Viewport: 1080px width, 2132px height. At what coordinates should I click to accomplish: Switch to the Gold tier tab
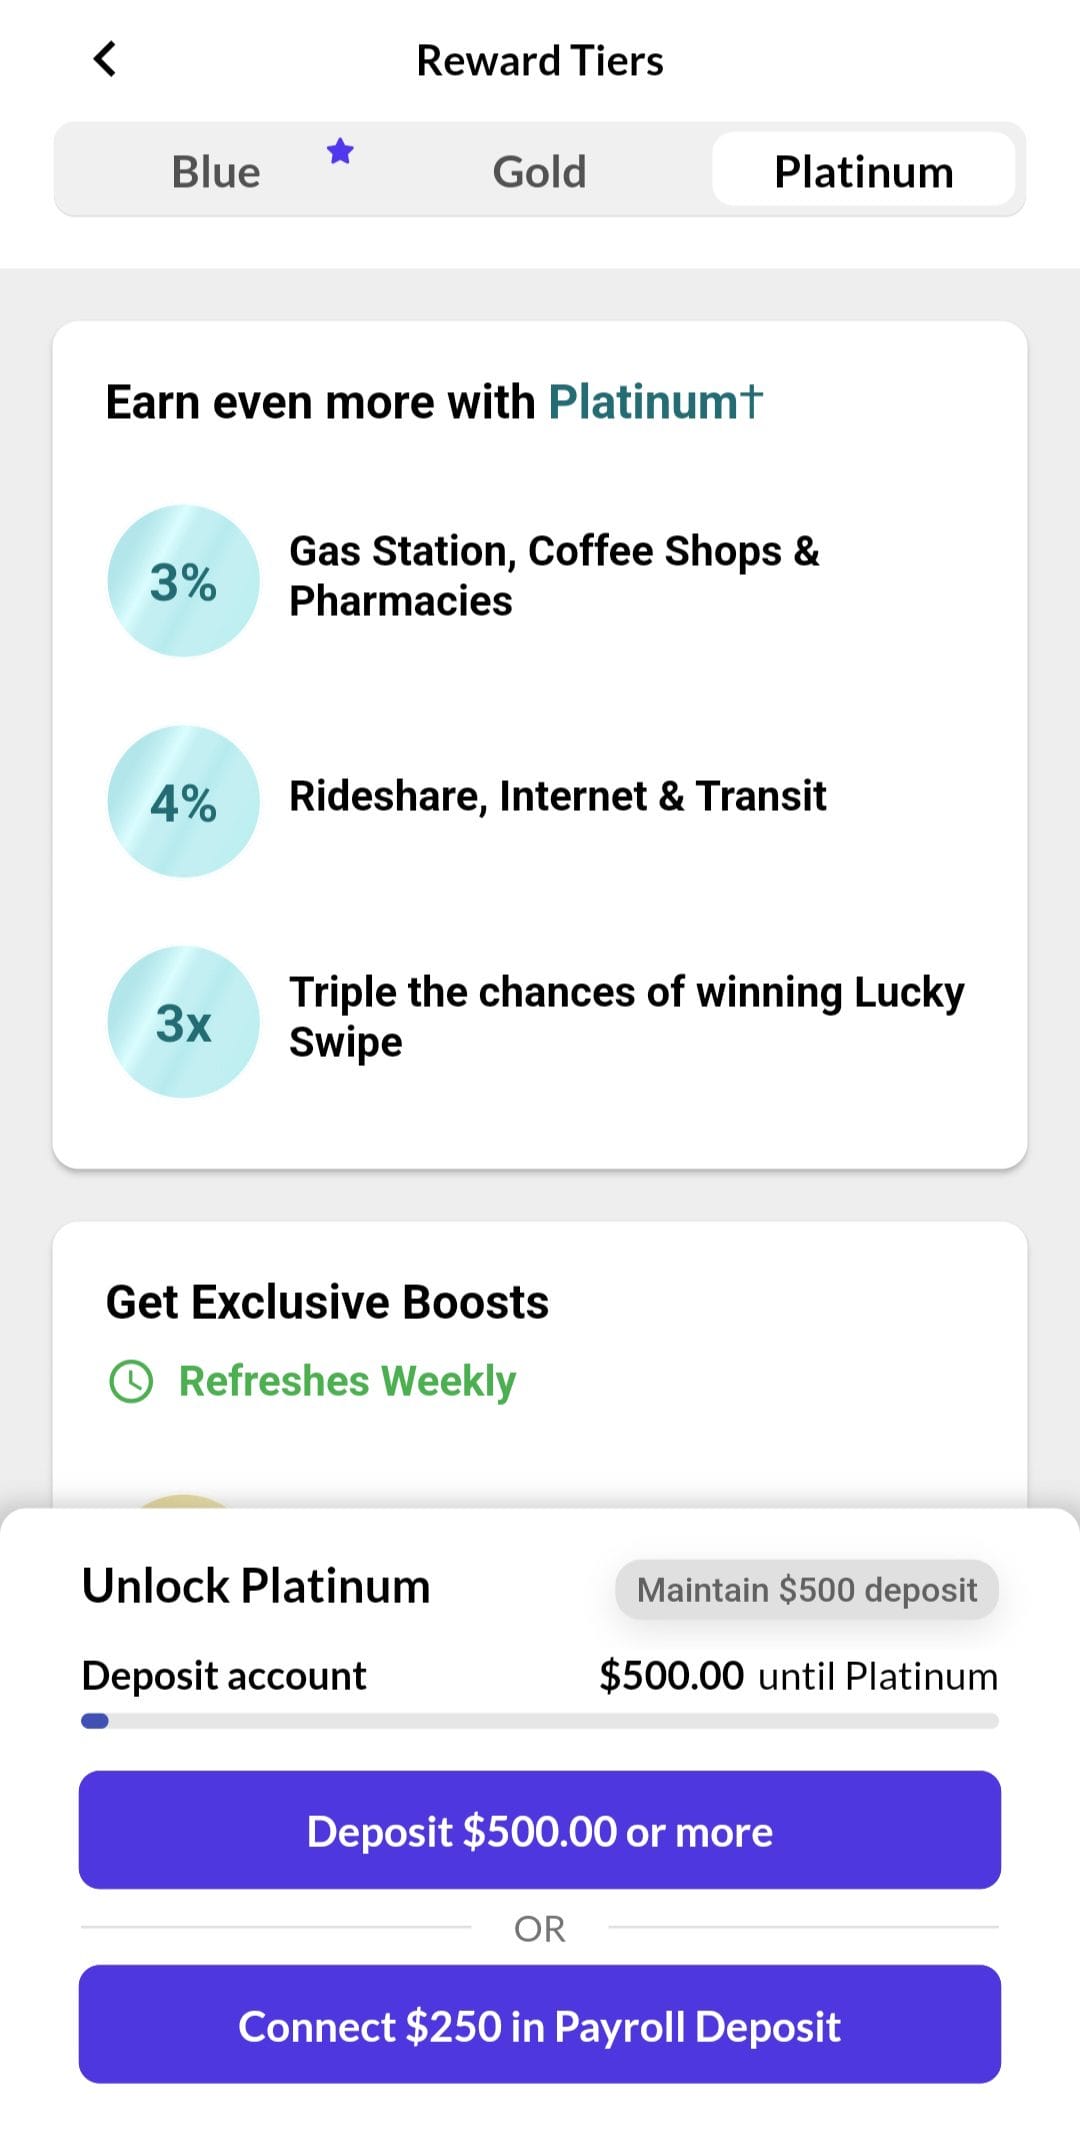(x=539, y=172)
